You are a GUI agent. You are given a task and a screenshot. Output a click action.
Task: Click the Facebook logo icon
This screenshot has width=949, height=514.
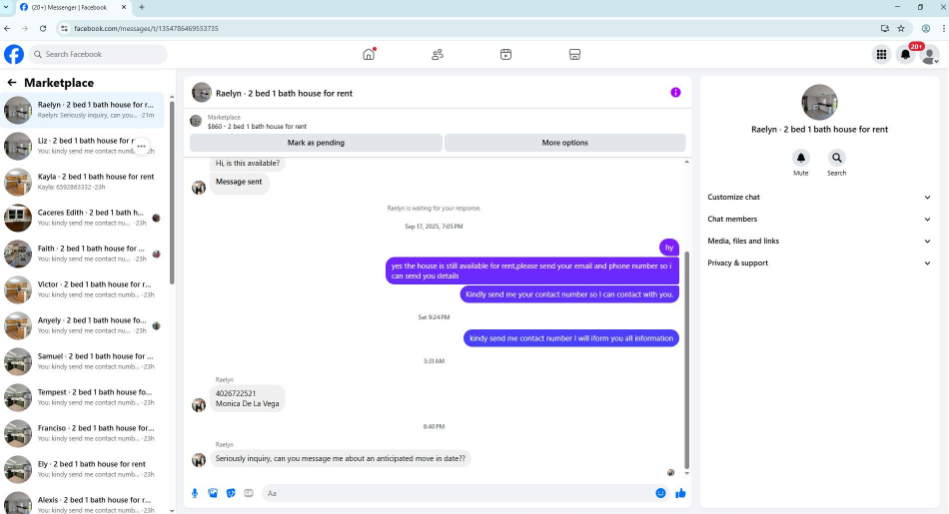14,54
